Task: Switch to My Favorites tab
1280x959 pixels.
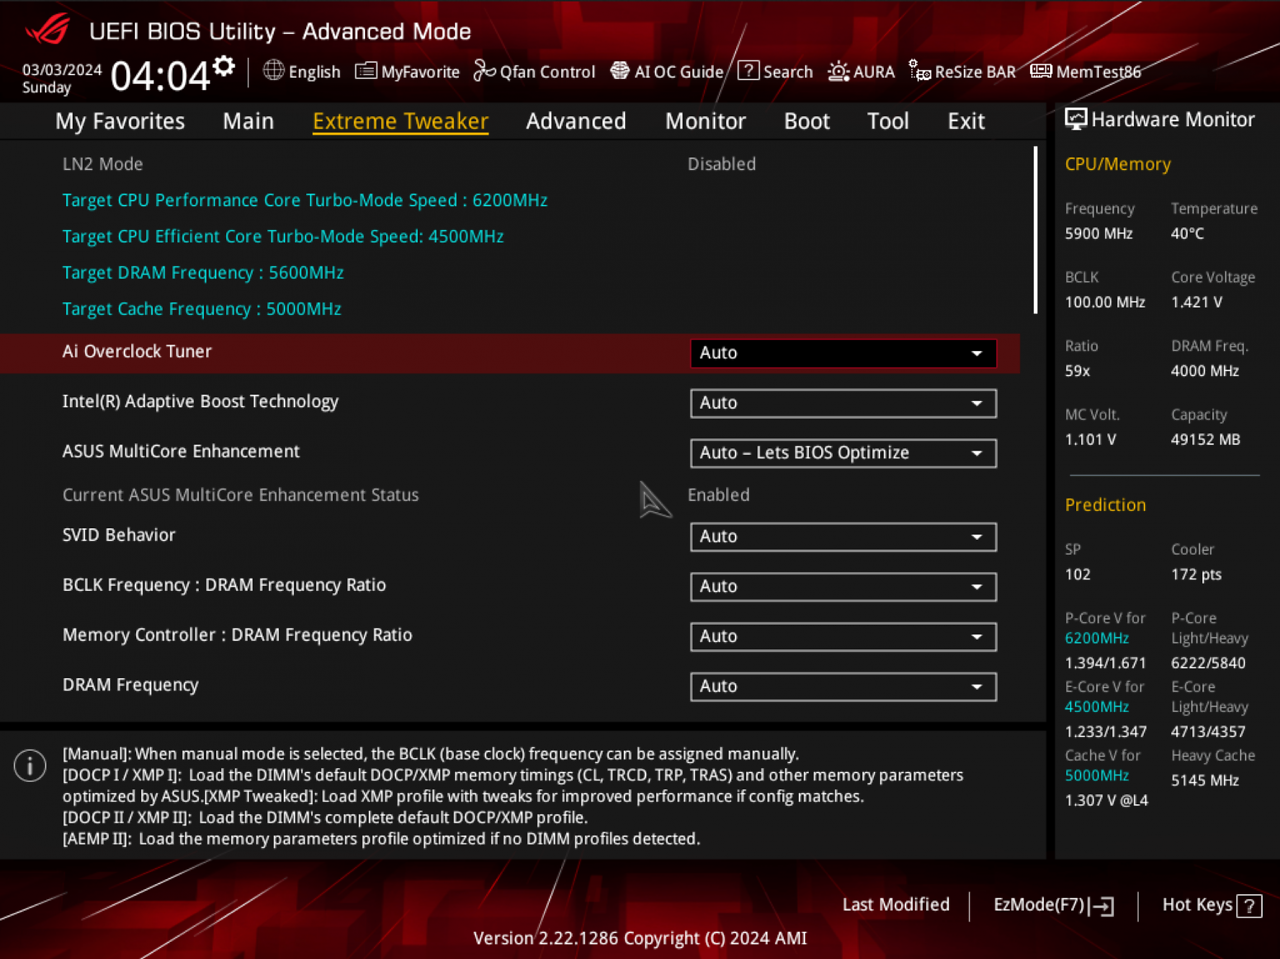Action: click(x=120, y=121)
